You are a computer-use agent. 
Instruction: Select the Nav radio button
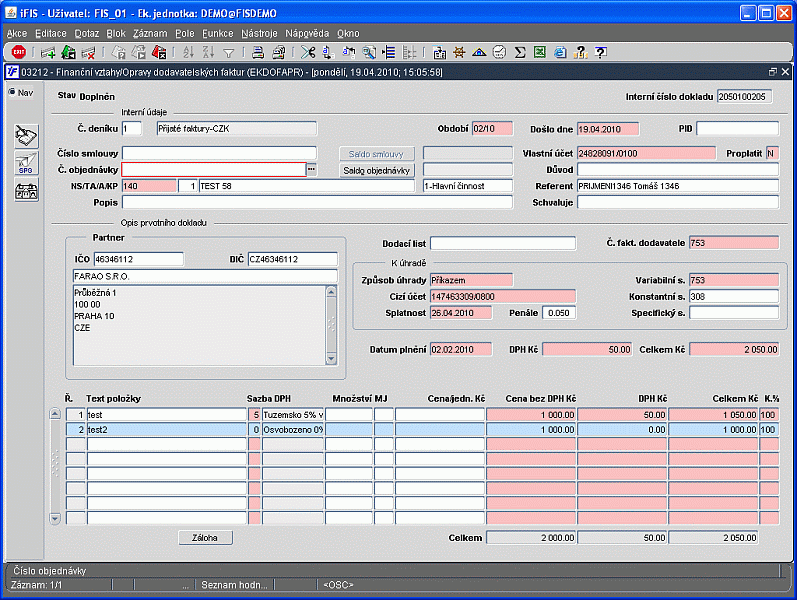click(x=12, y=93)
